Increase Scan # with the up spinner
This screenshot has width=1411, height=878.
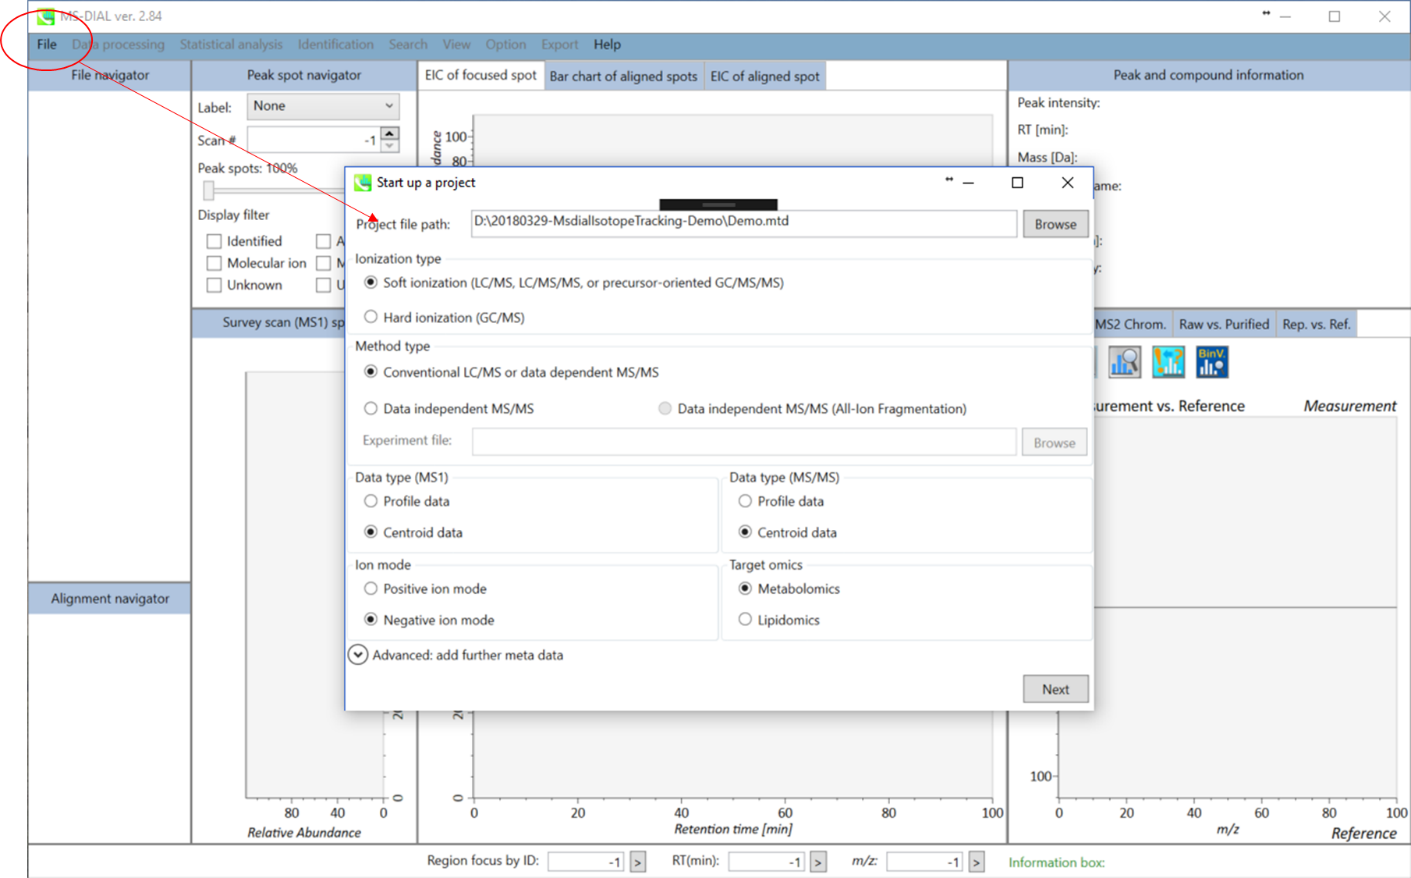390,133
